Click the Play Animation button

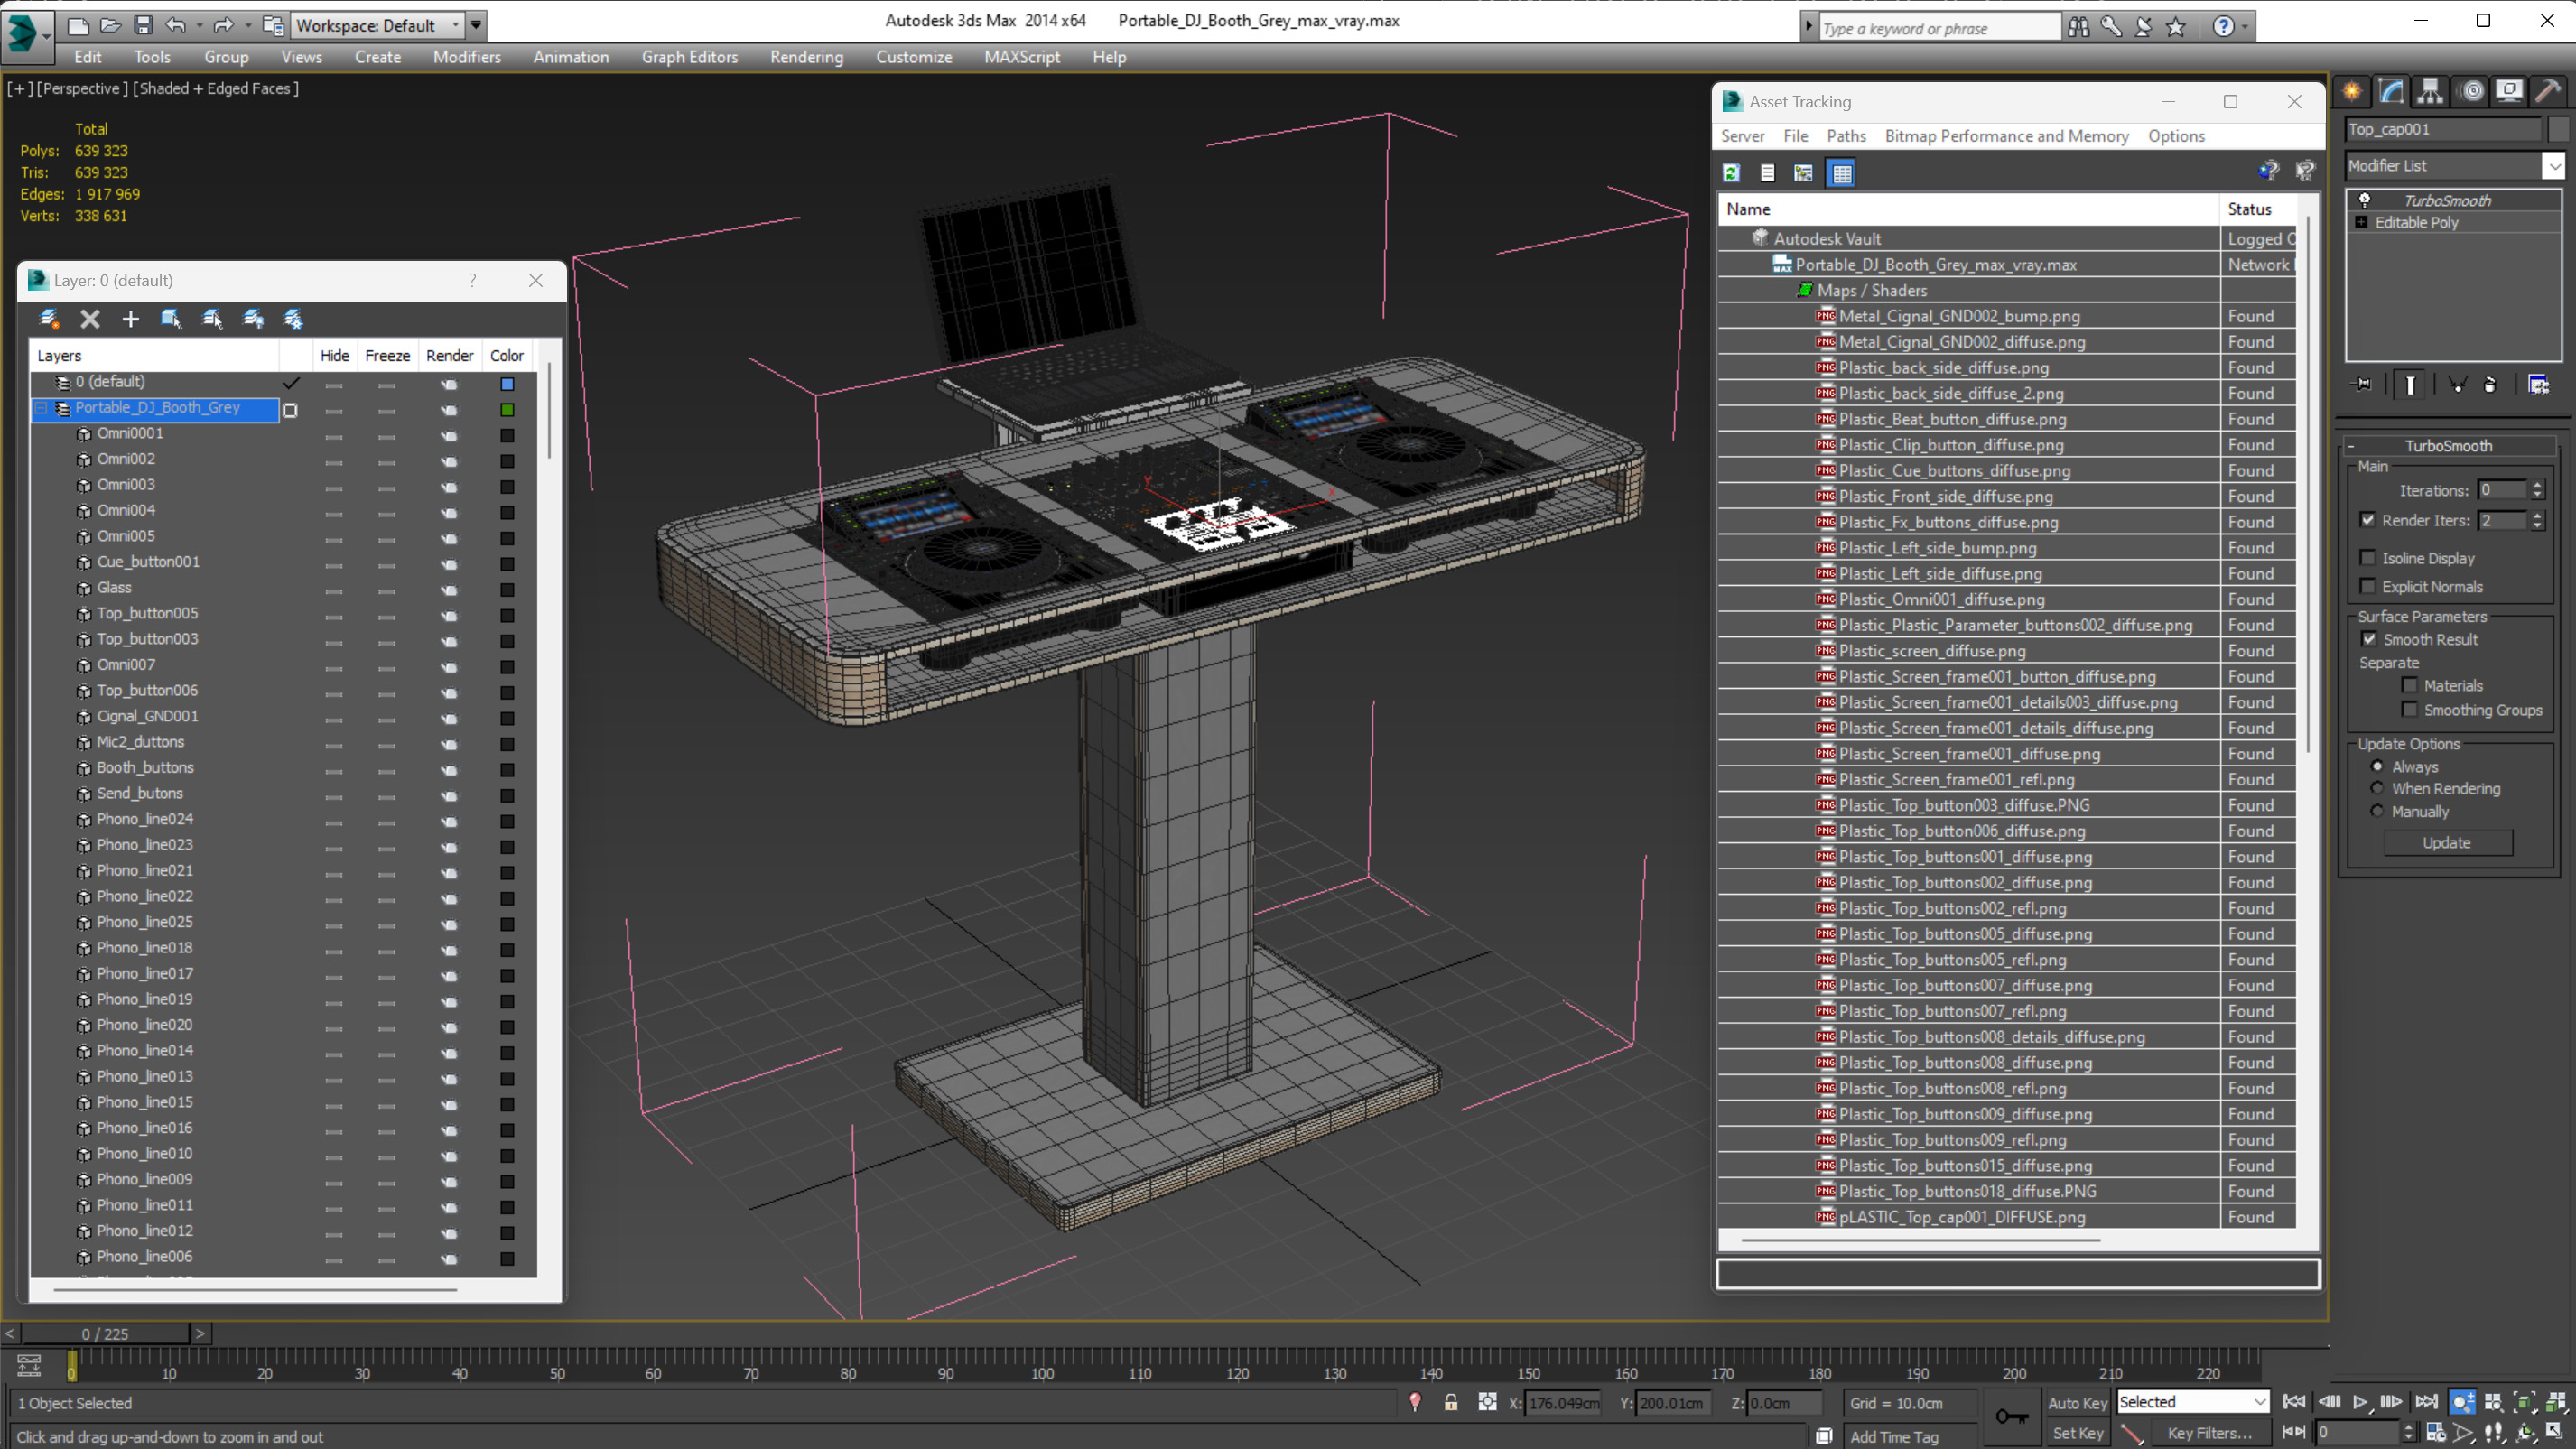pos(2360,1402)
